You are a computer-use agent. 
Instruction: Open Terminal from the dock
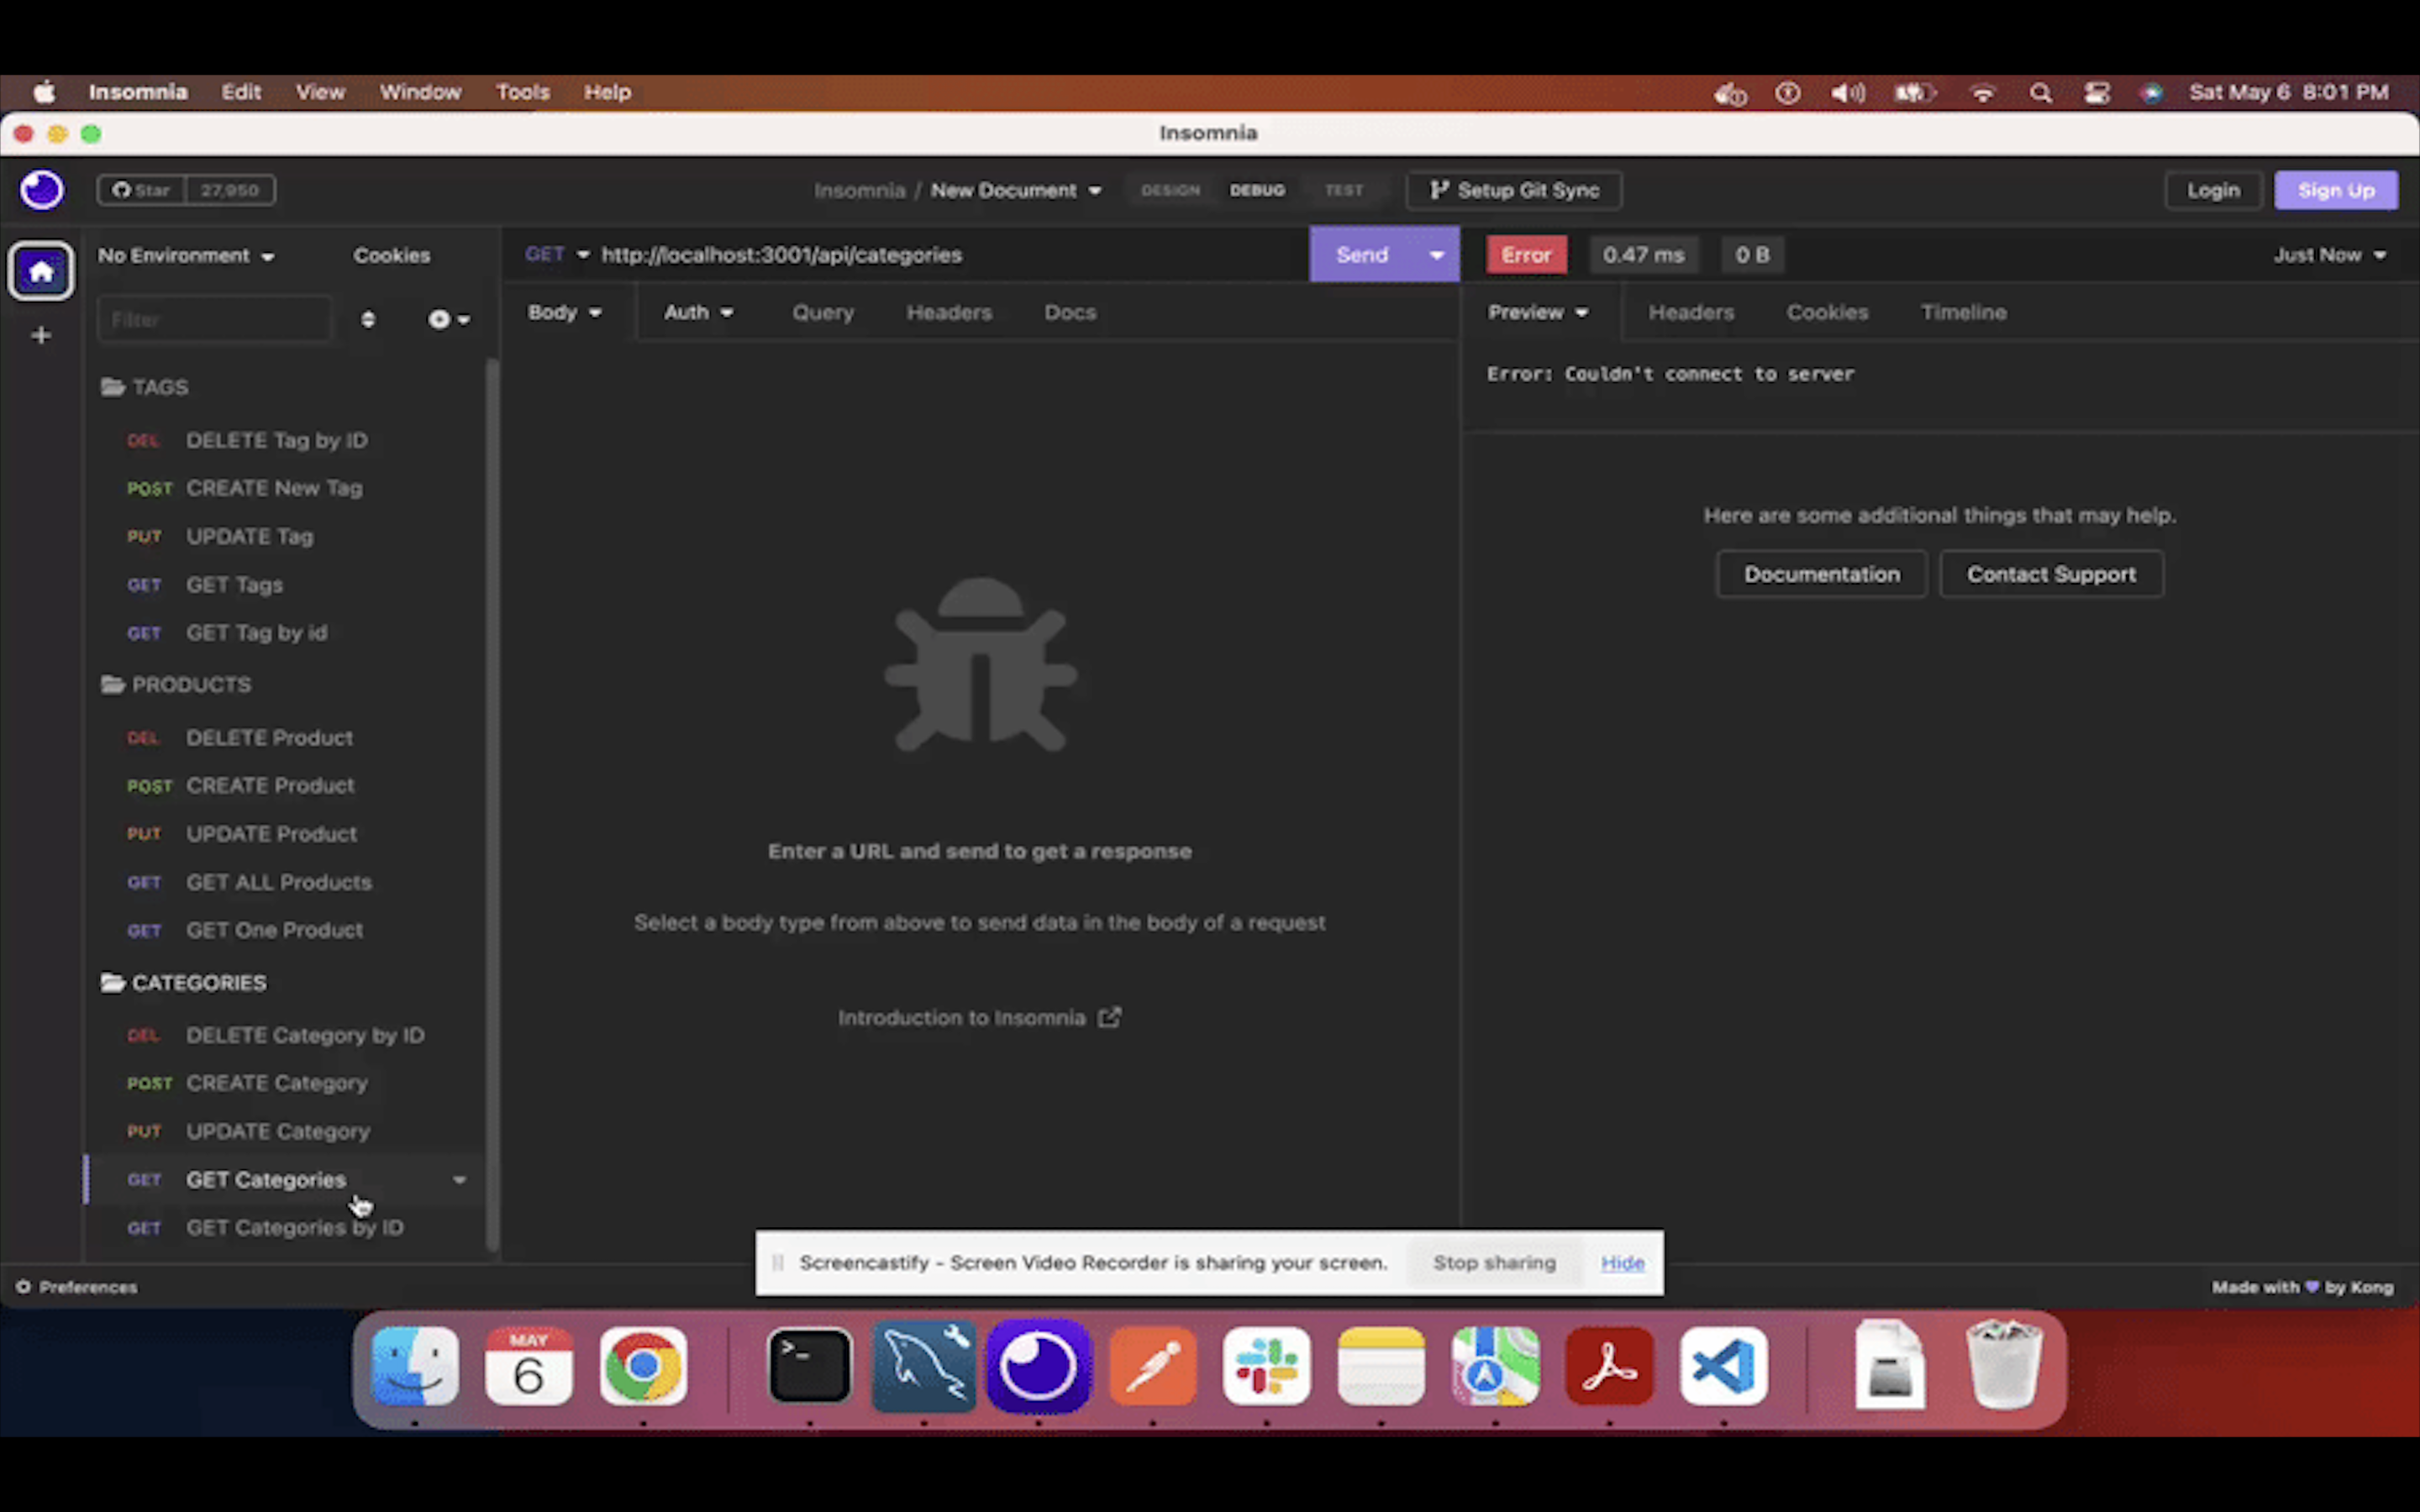point(809,1366)
